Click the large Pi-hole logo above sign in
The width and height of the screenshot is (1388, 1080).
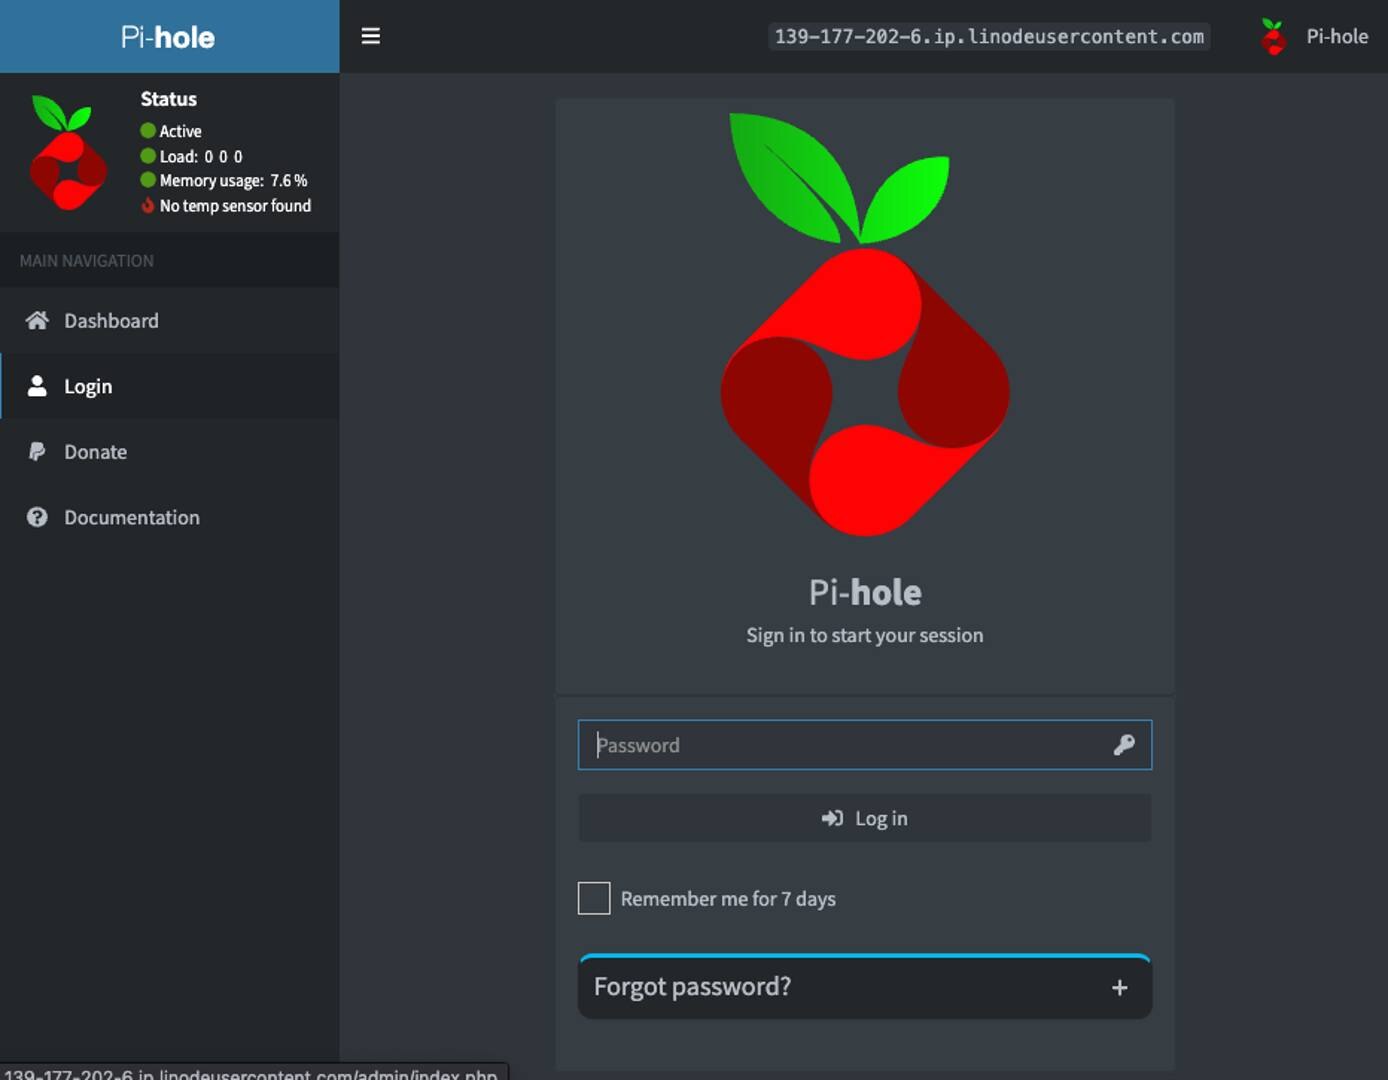pos(865,325)
